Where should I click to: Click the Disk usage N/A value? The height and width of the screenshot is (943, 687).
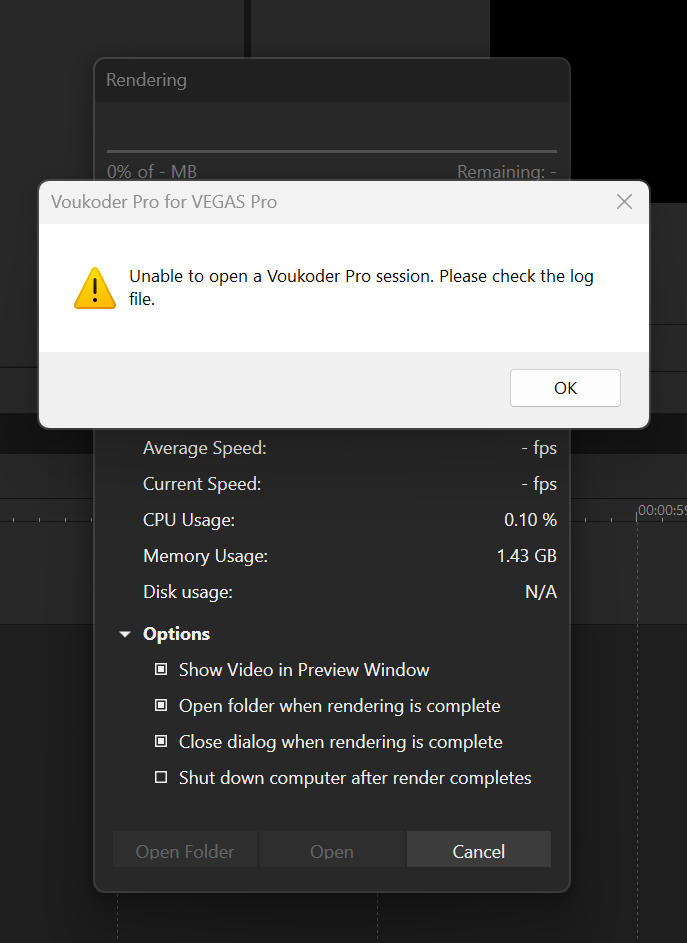tap(541, 592)
